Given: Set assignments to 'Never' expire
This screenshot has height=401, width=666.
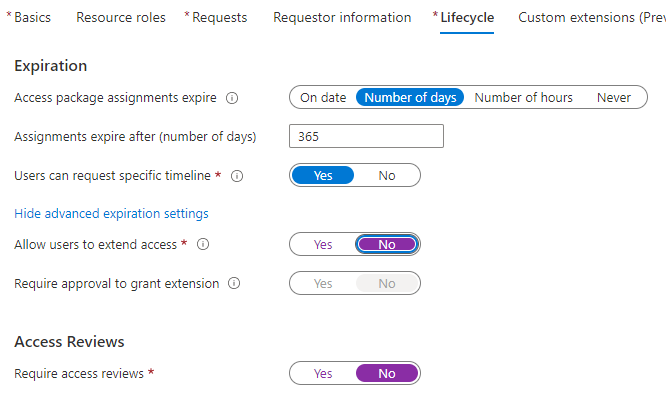Looking at the screenshot, I should (x=614, y=98).
